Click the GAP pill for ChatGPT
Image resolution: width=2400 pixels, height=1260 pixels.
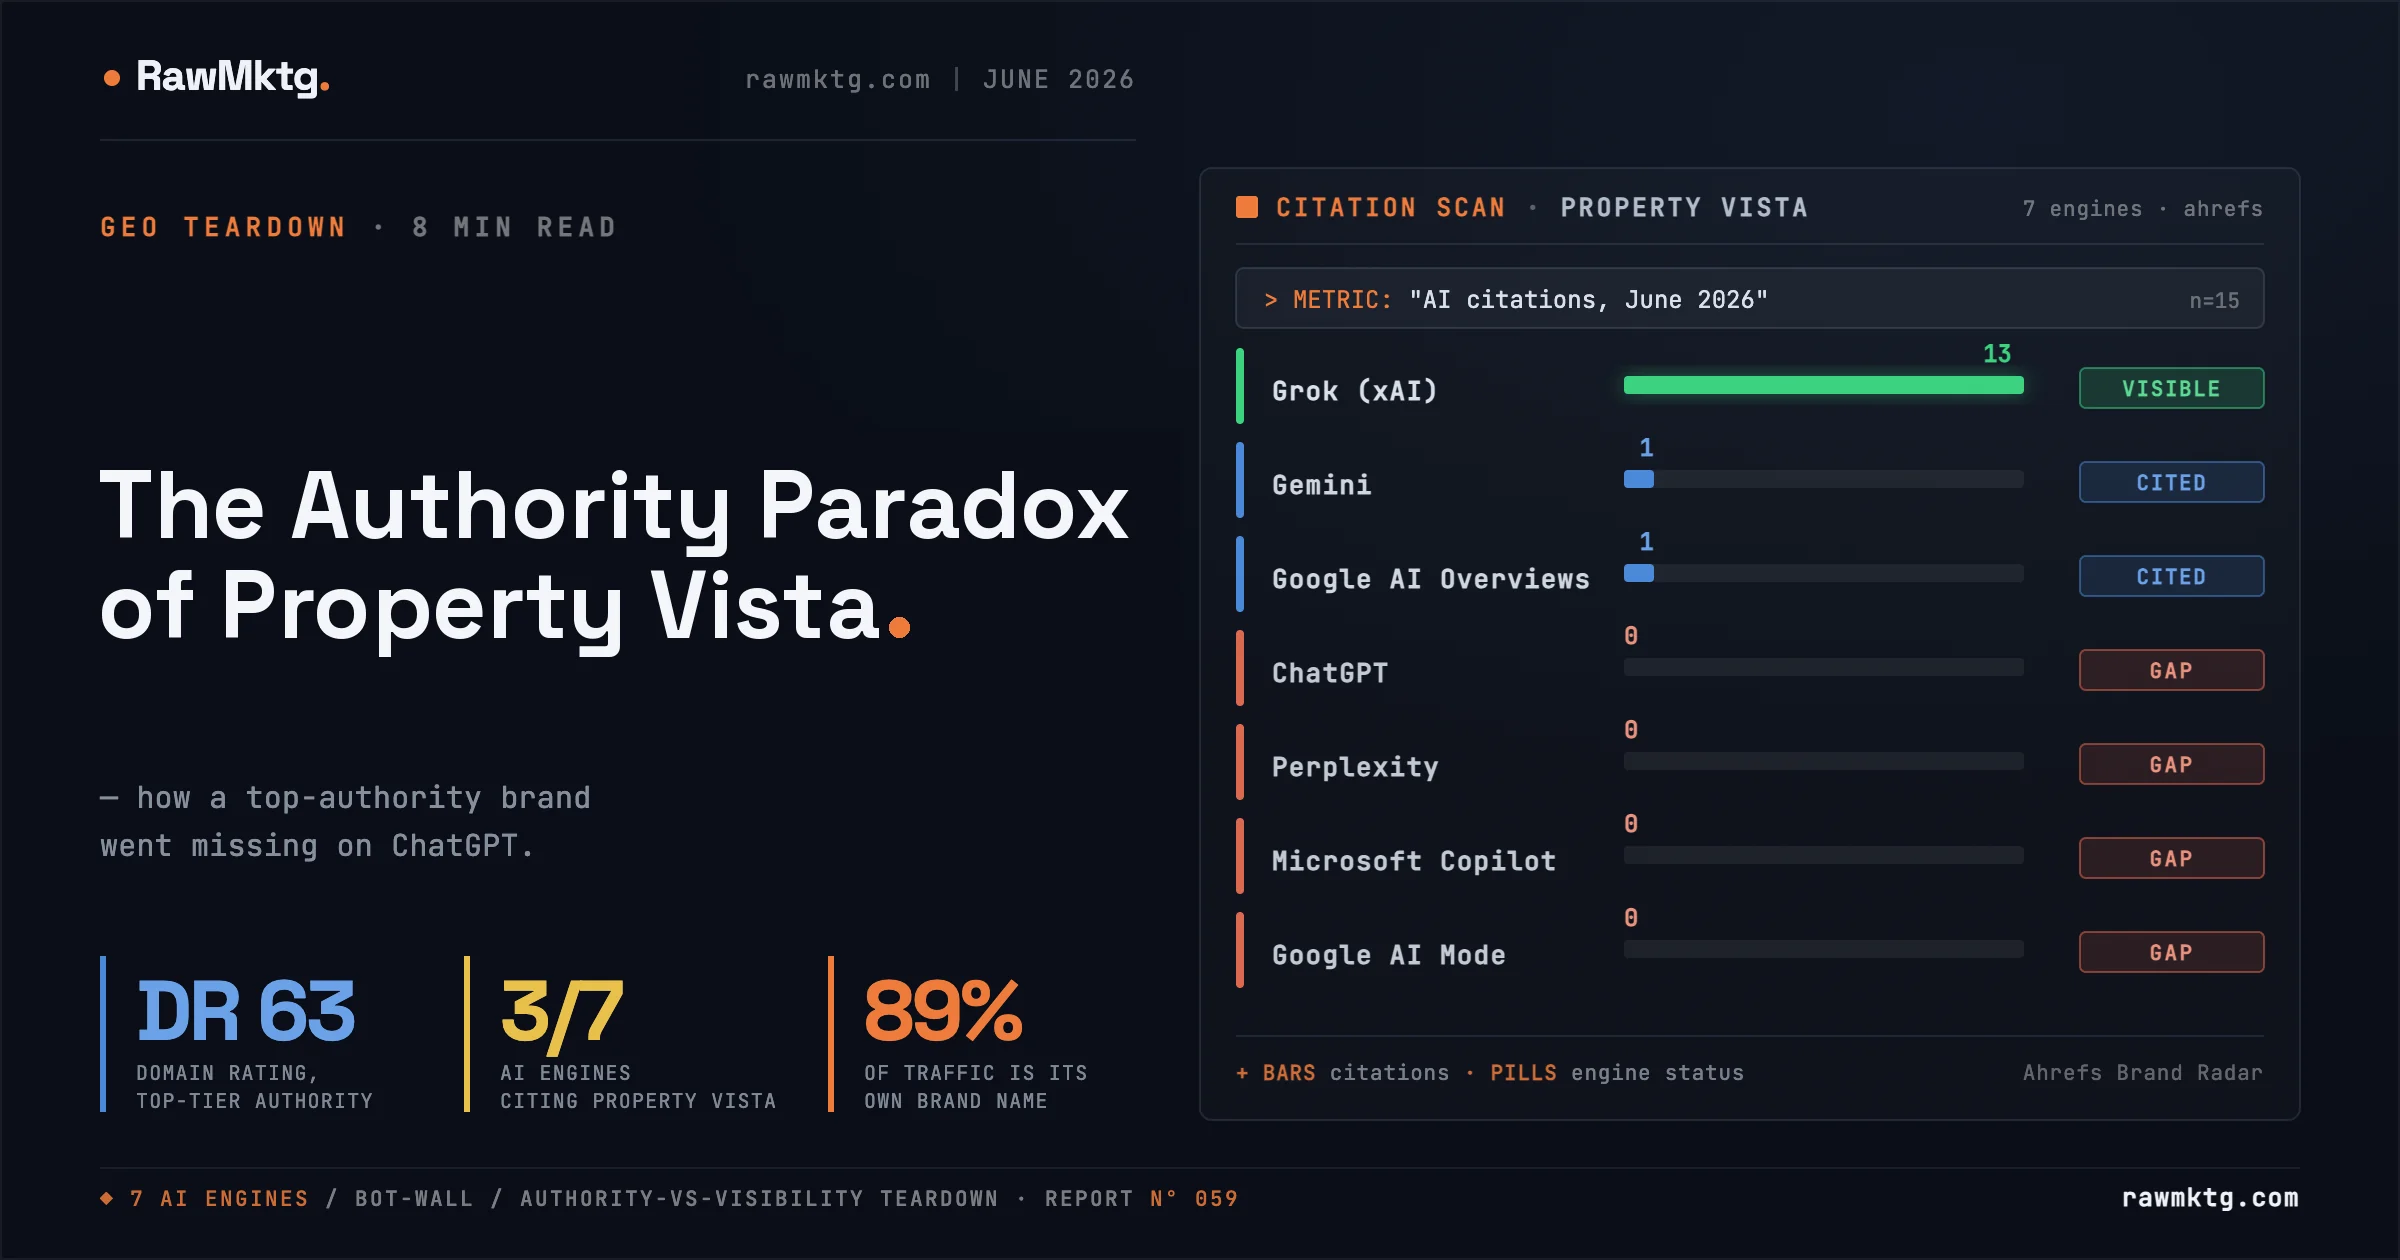coord(2171,670)
